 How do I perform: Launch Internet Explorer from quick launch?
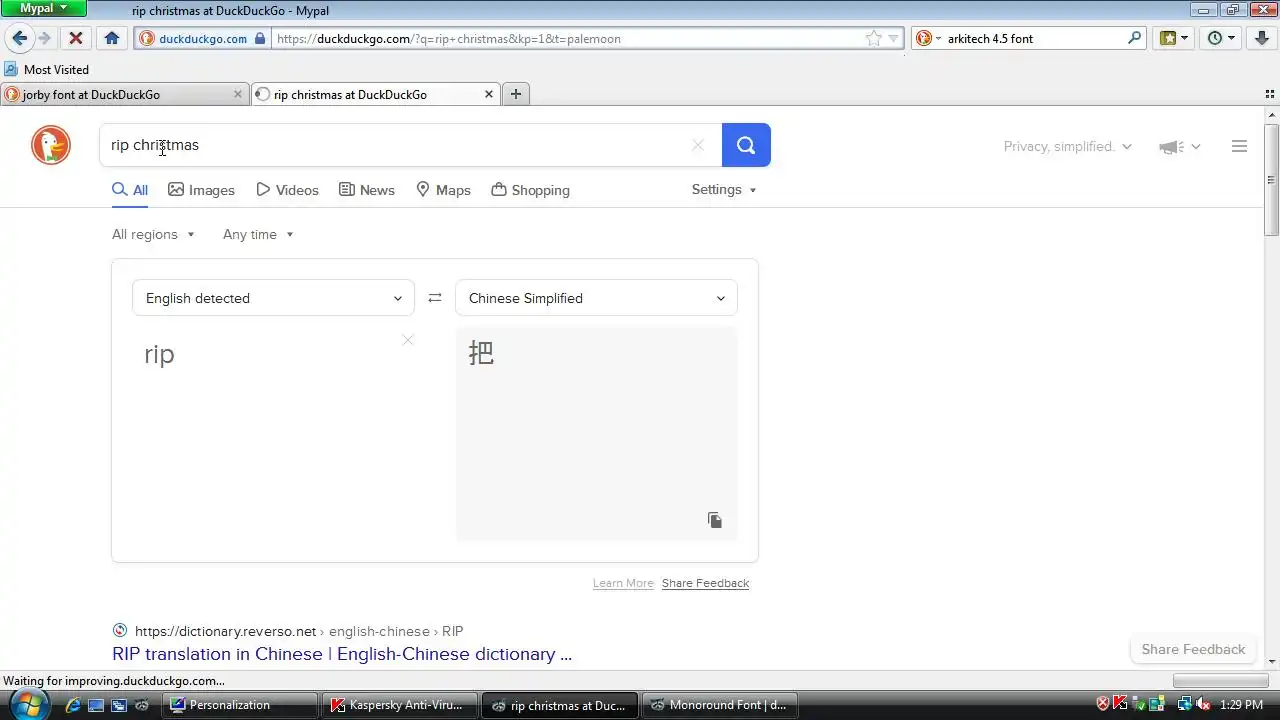(73, 705)
